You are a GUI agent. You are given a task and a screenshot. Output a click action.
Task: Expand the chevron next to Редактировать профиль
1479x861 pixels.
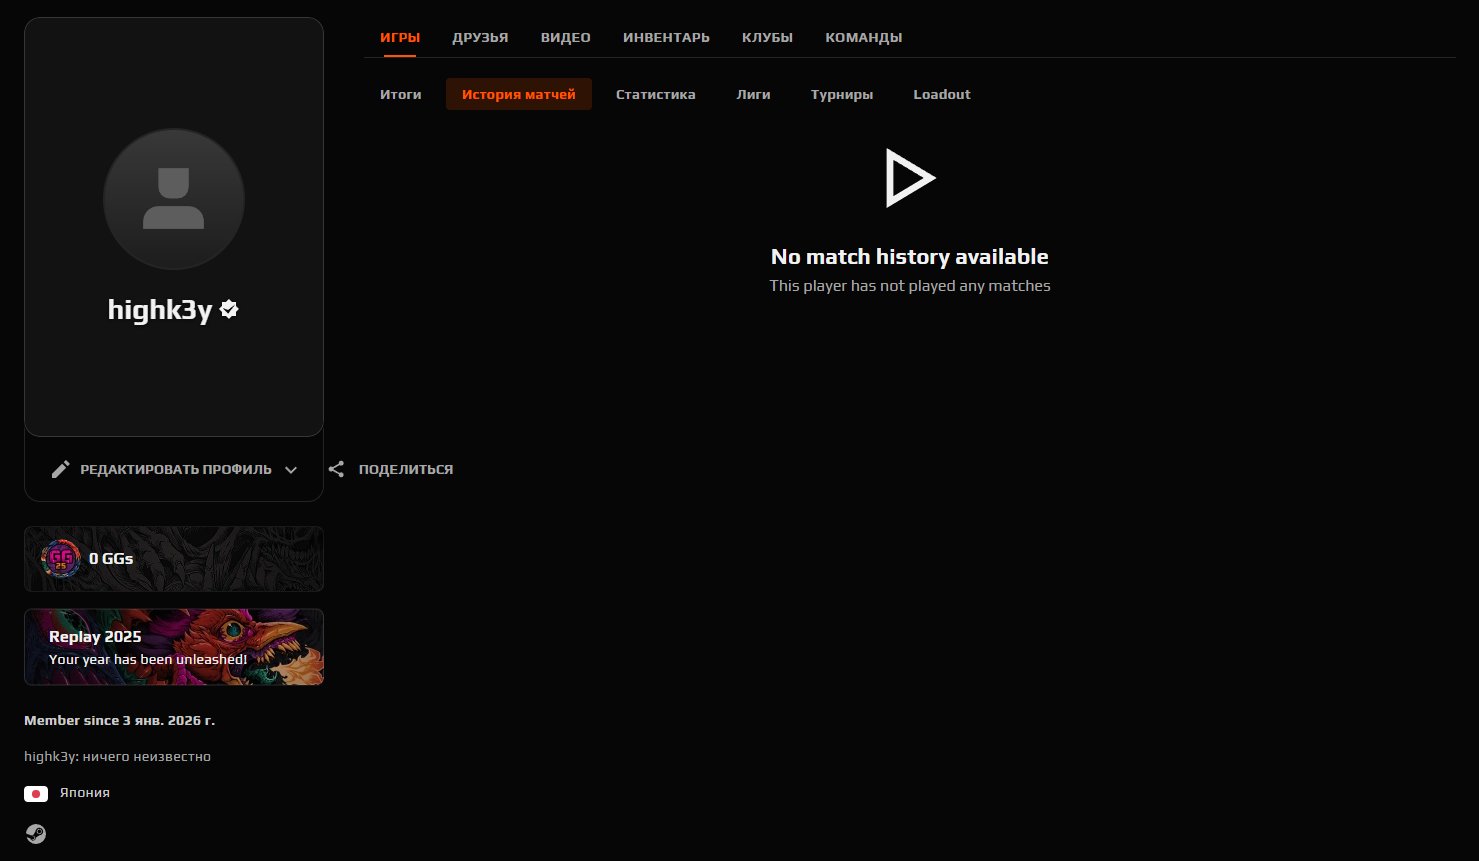[291, 469]
